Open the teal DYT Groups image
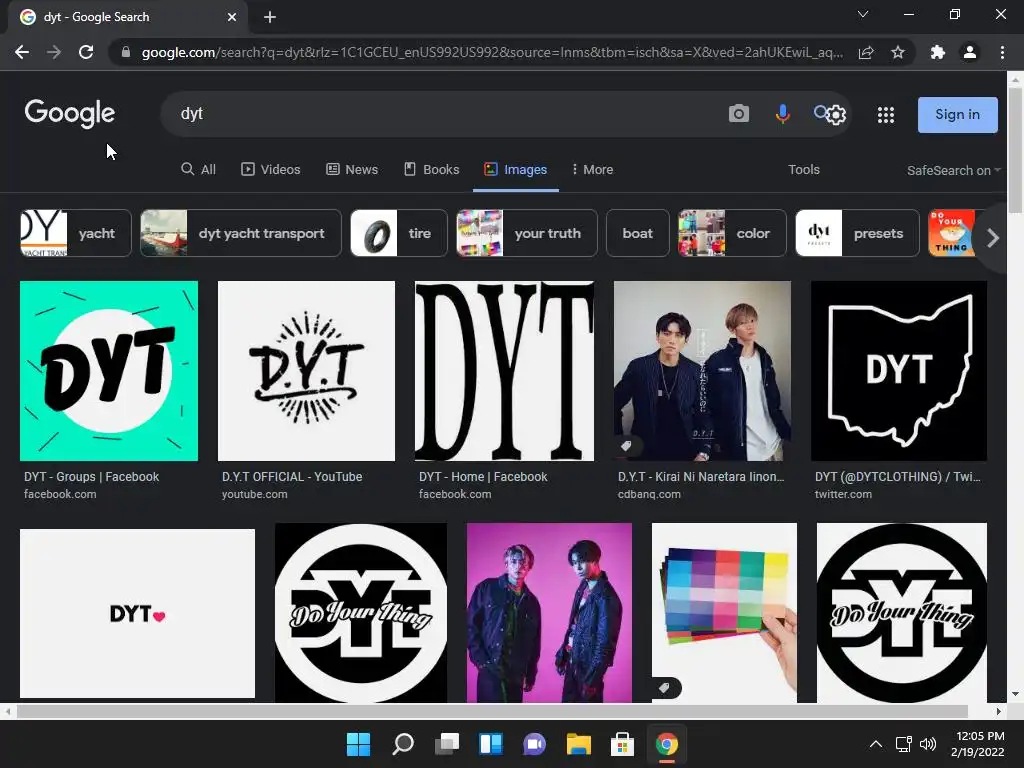 (109, 371)
